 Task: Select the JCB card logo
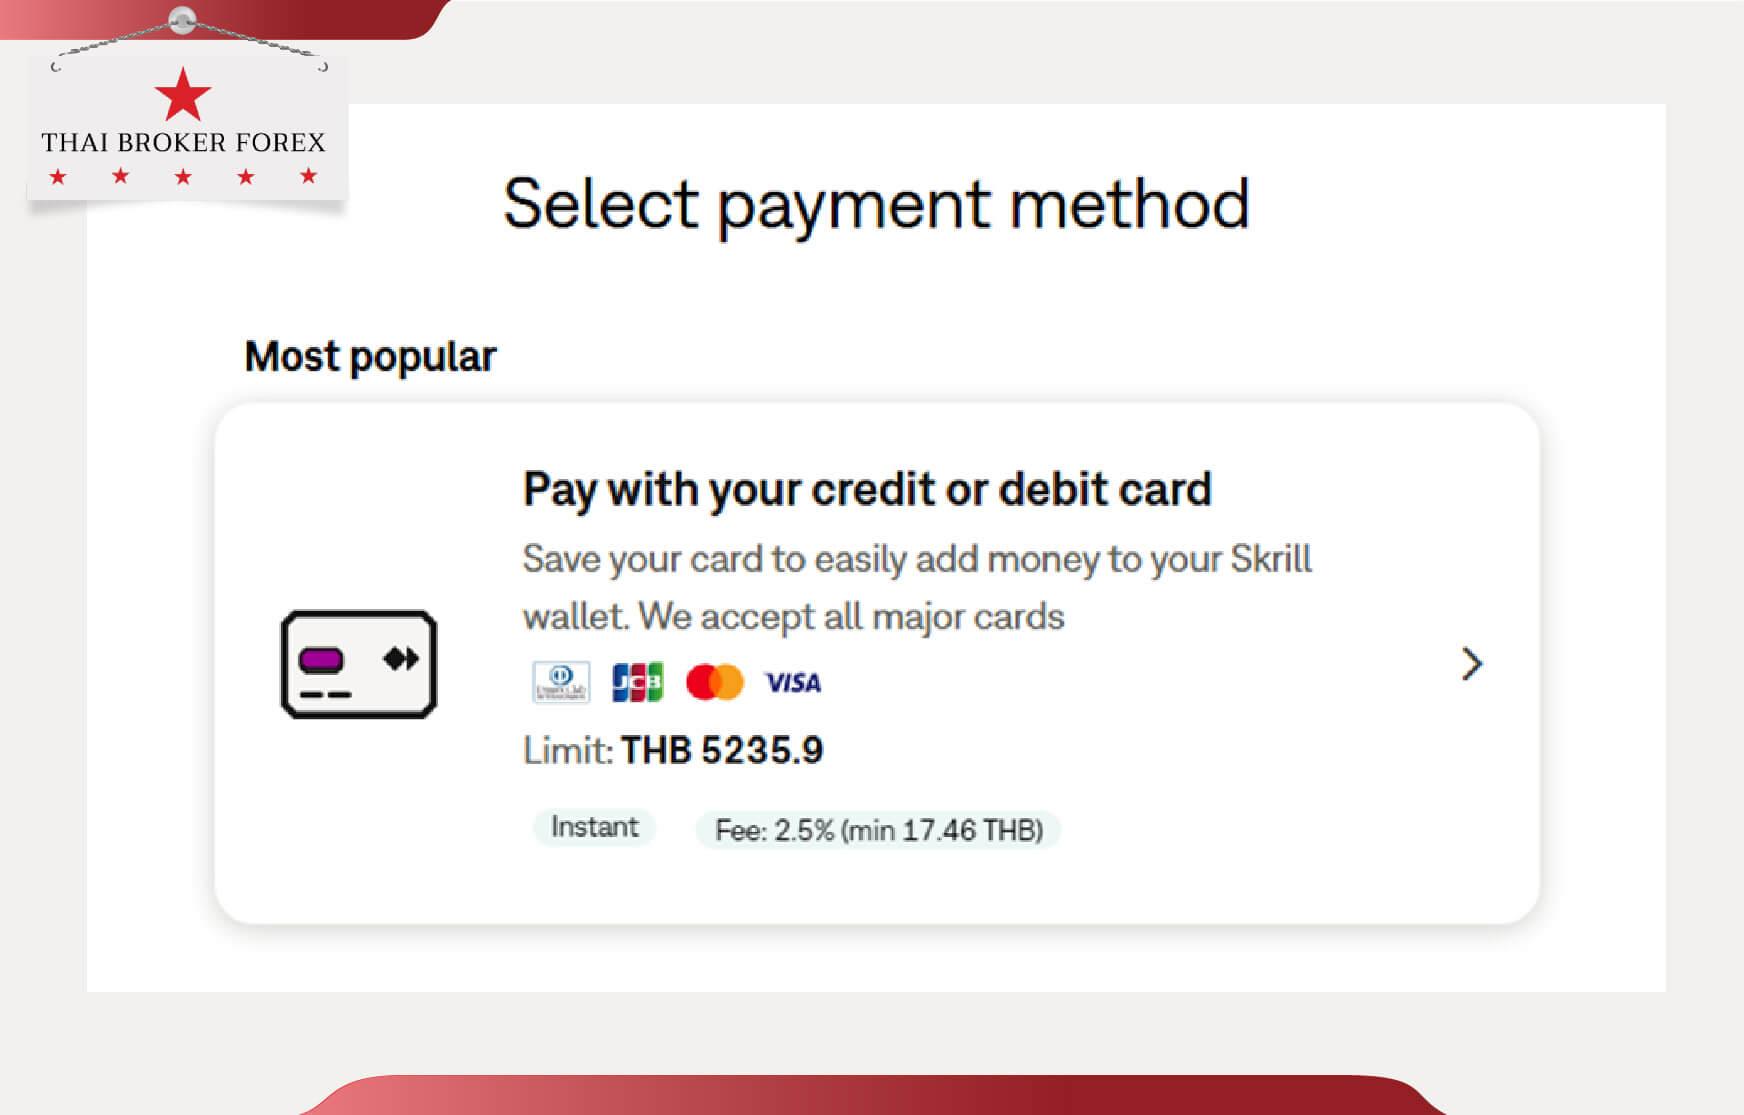coord(637,682)
